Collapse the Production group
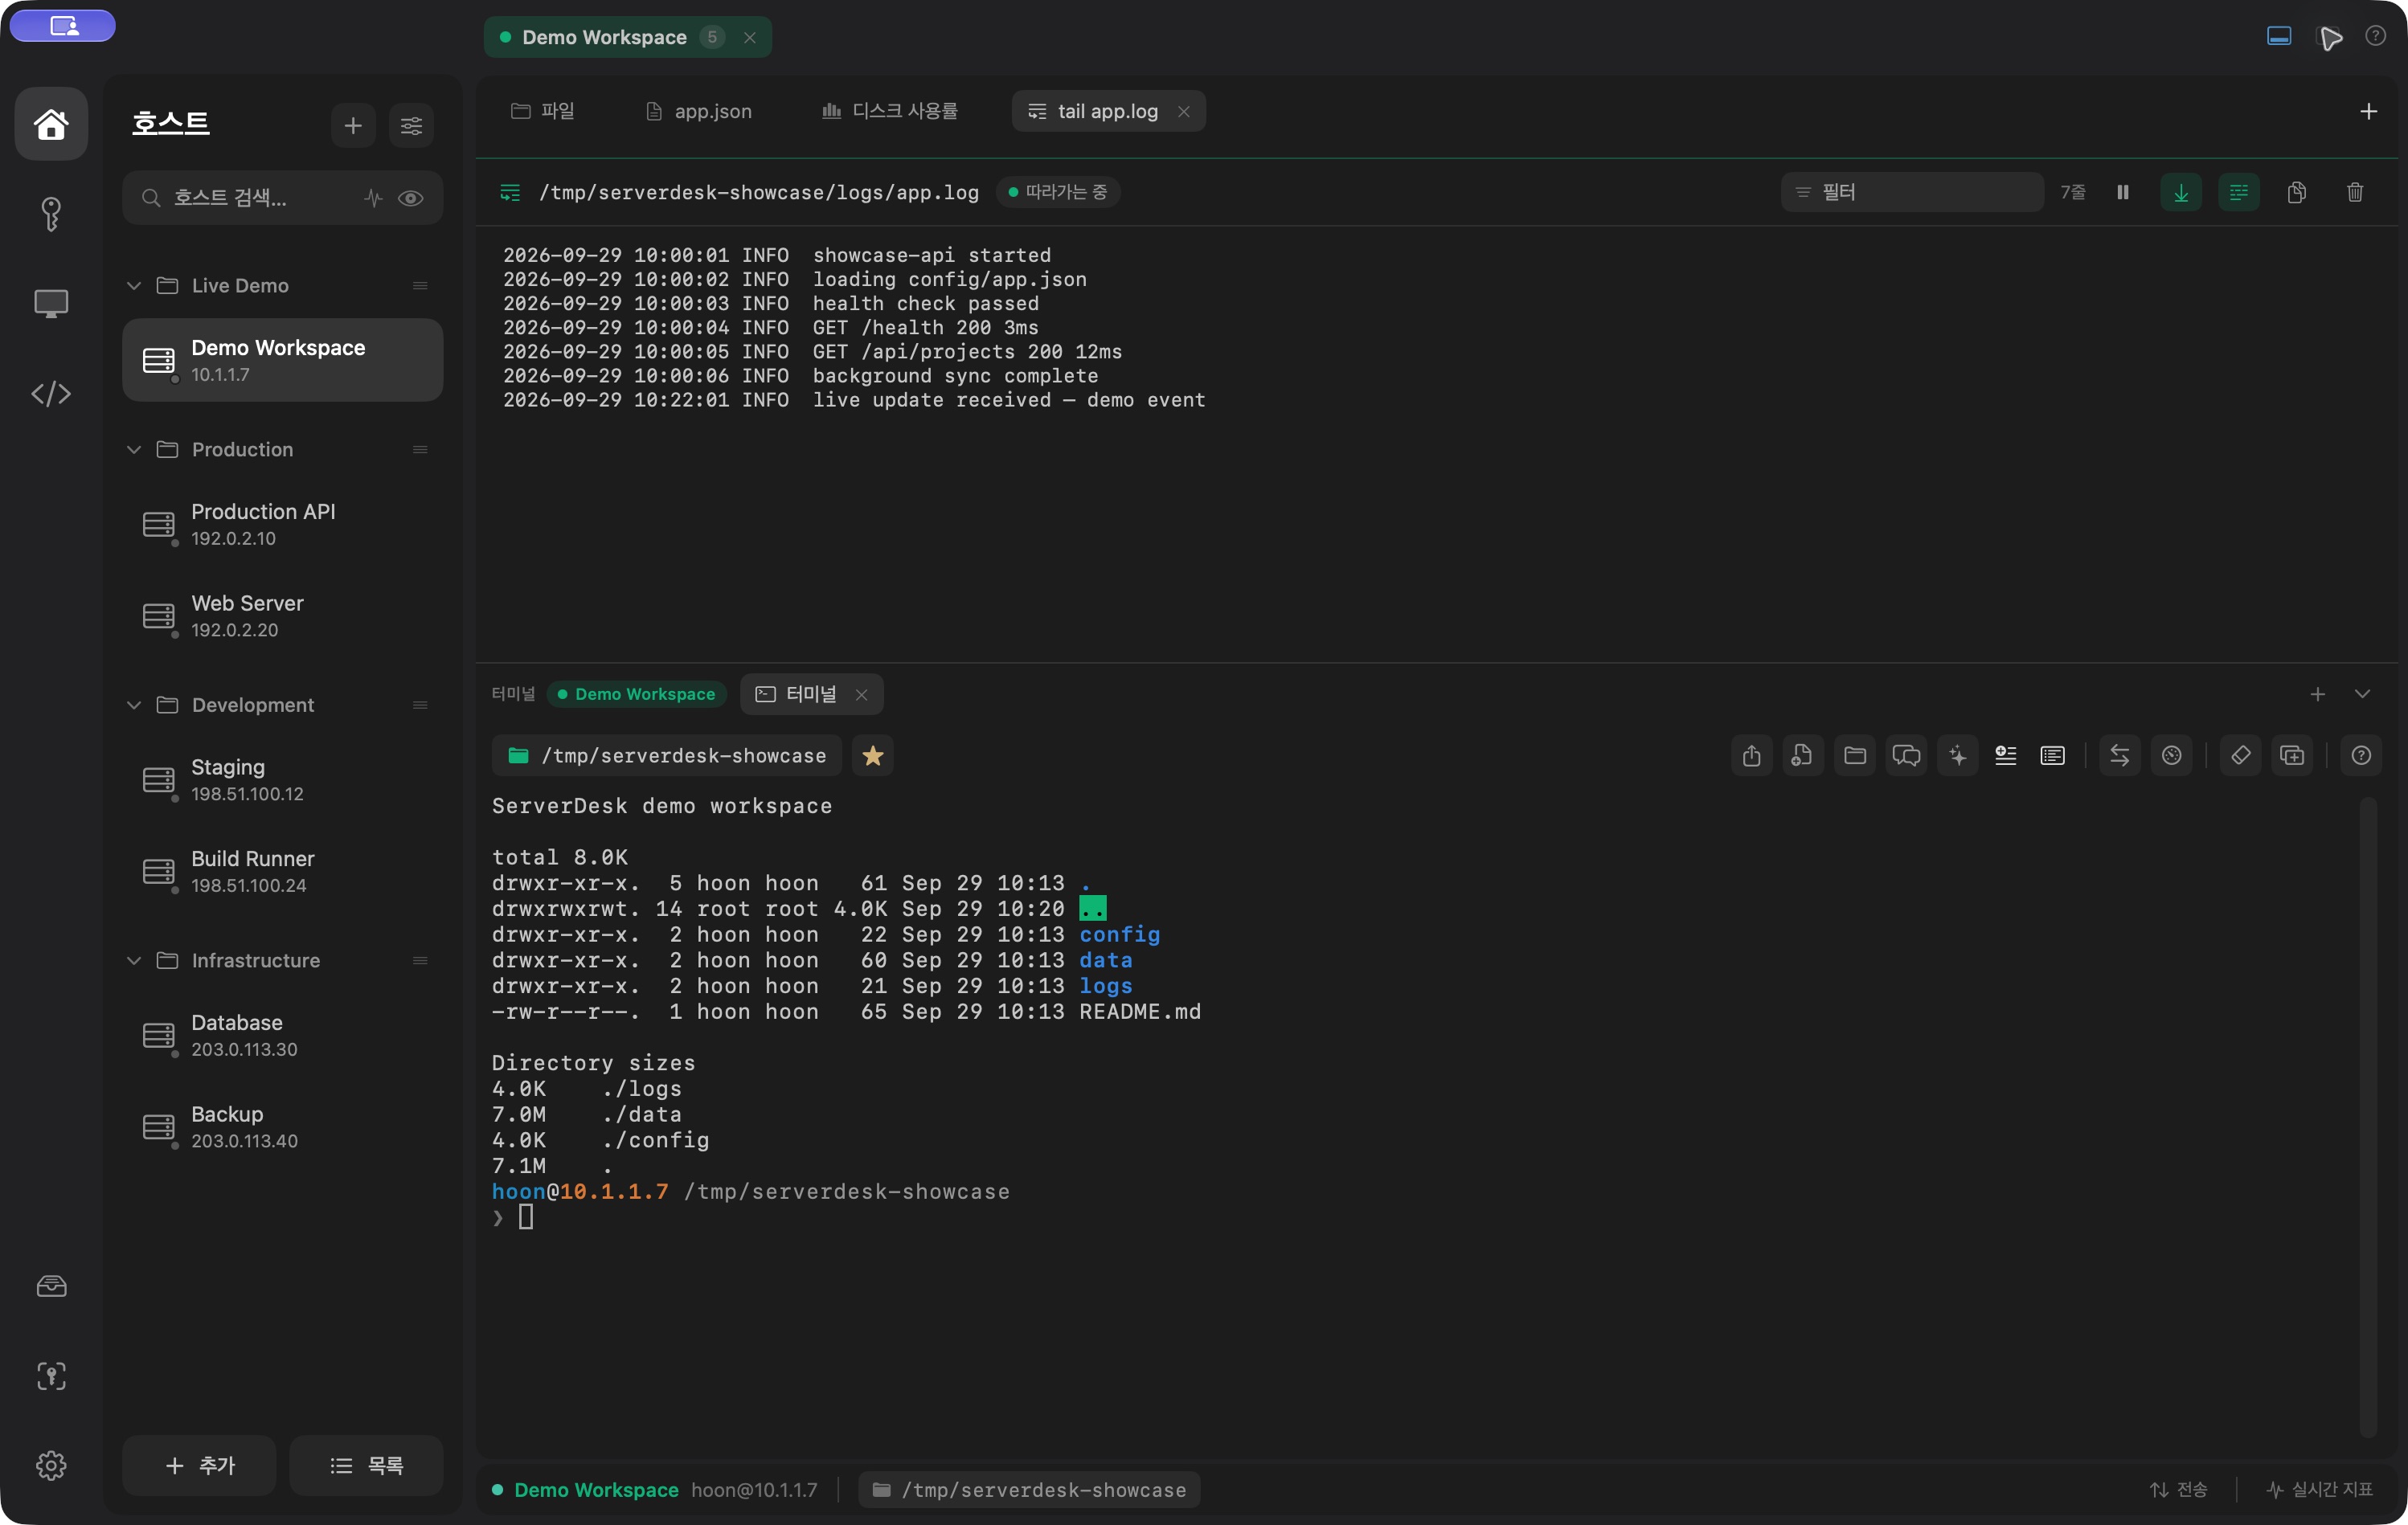 [x=134, y=450]
